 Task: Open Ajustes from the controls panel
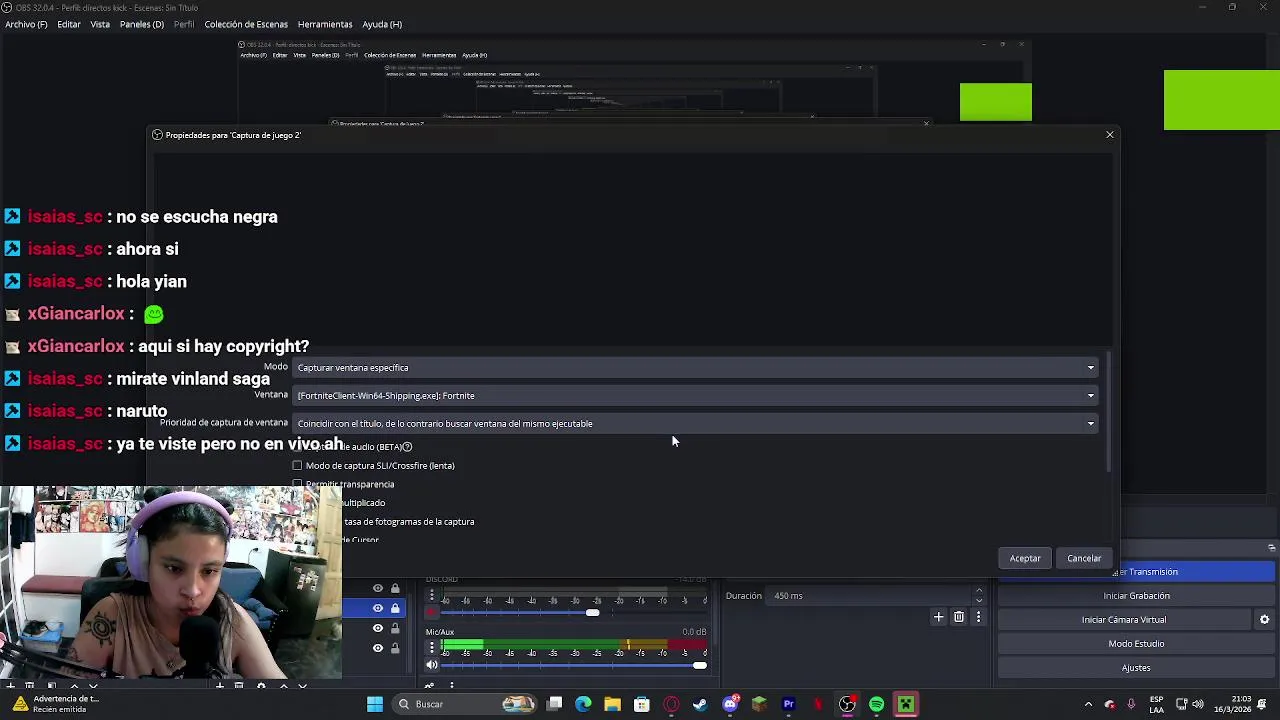(1136, 668)
